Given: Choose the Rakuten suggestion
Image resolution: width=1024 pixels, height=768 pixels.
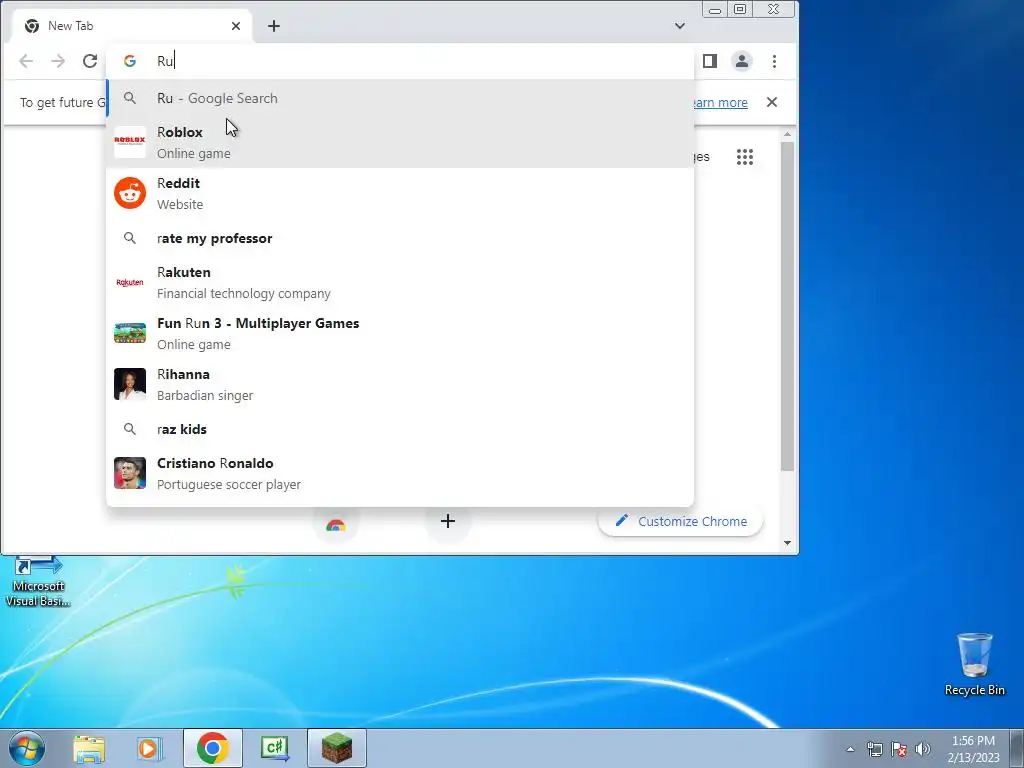Looking at the screenshot, I should tap(400, 282).
